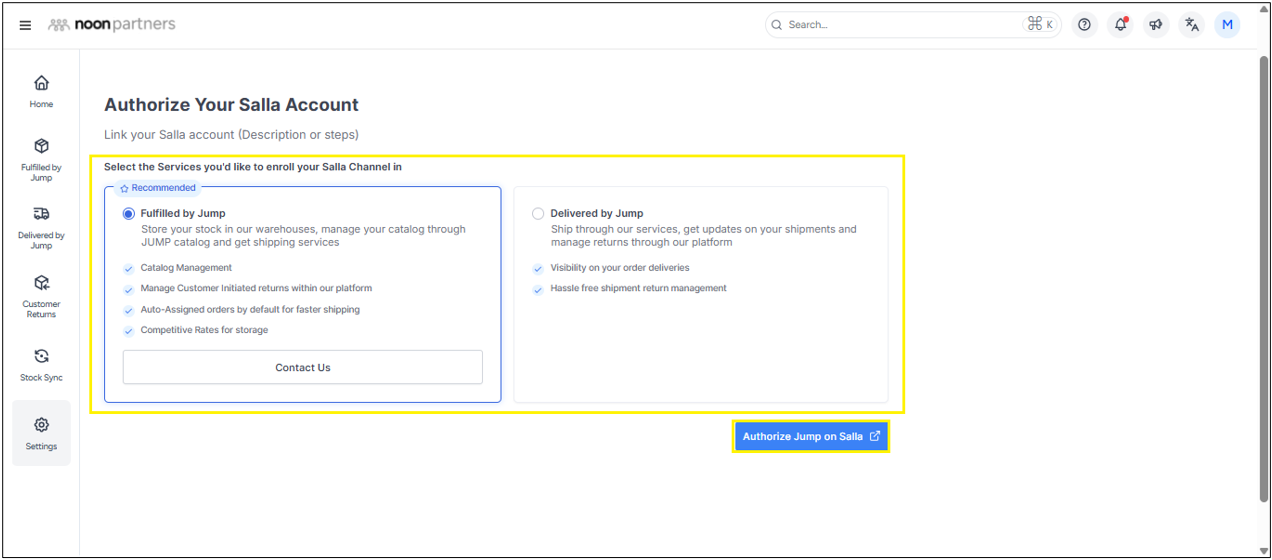Open Delivered by Jump sidebar item
Viewport: 1272px width, 560px height.
(x=41, y=227)
